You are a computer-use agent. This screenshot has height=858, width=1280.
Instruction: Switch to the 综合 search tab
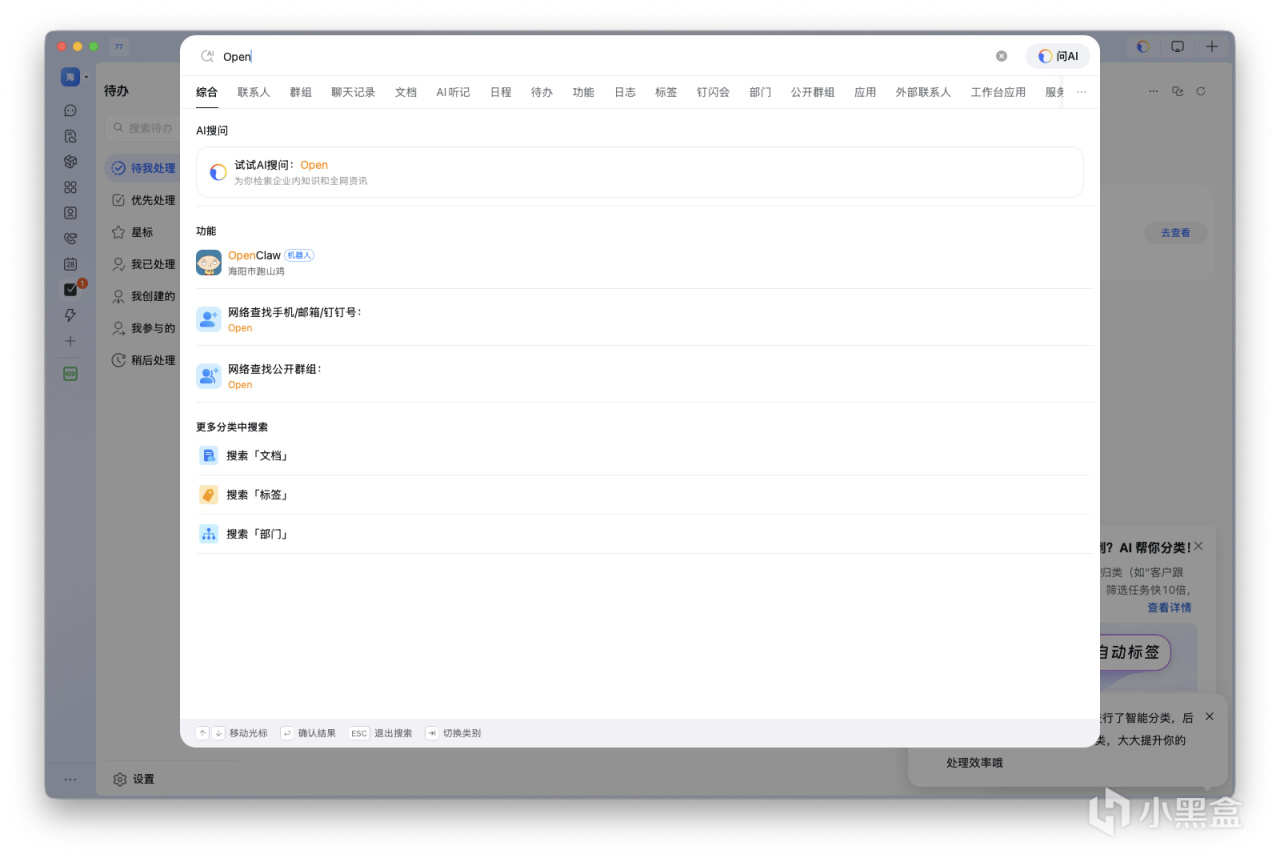[207, 92]
